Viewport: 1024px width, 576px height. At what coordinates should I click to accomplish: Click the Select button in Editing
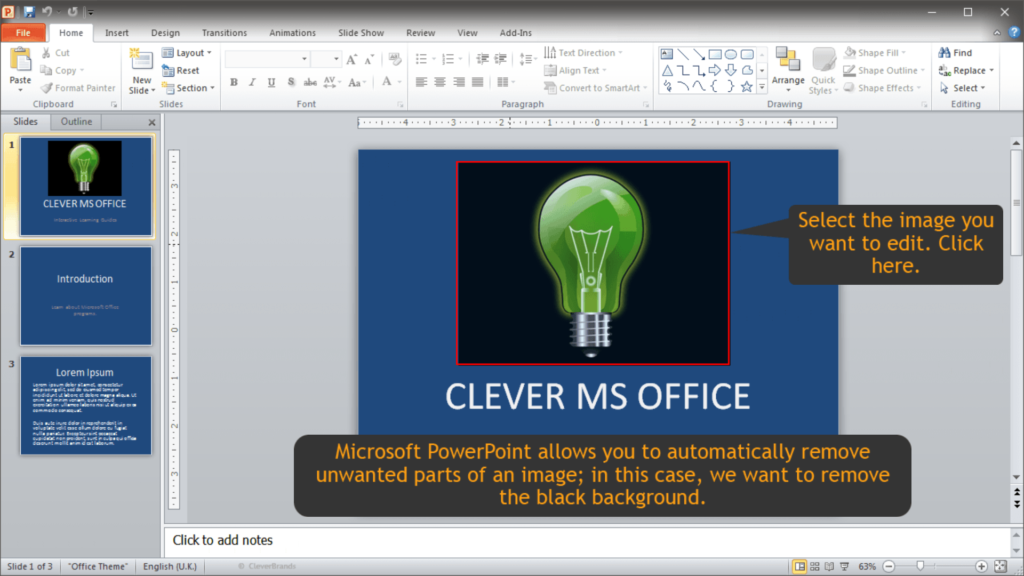click(962, 88)
